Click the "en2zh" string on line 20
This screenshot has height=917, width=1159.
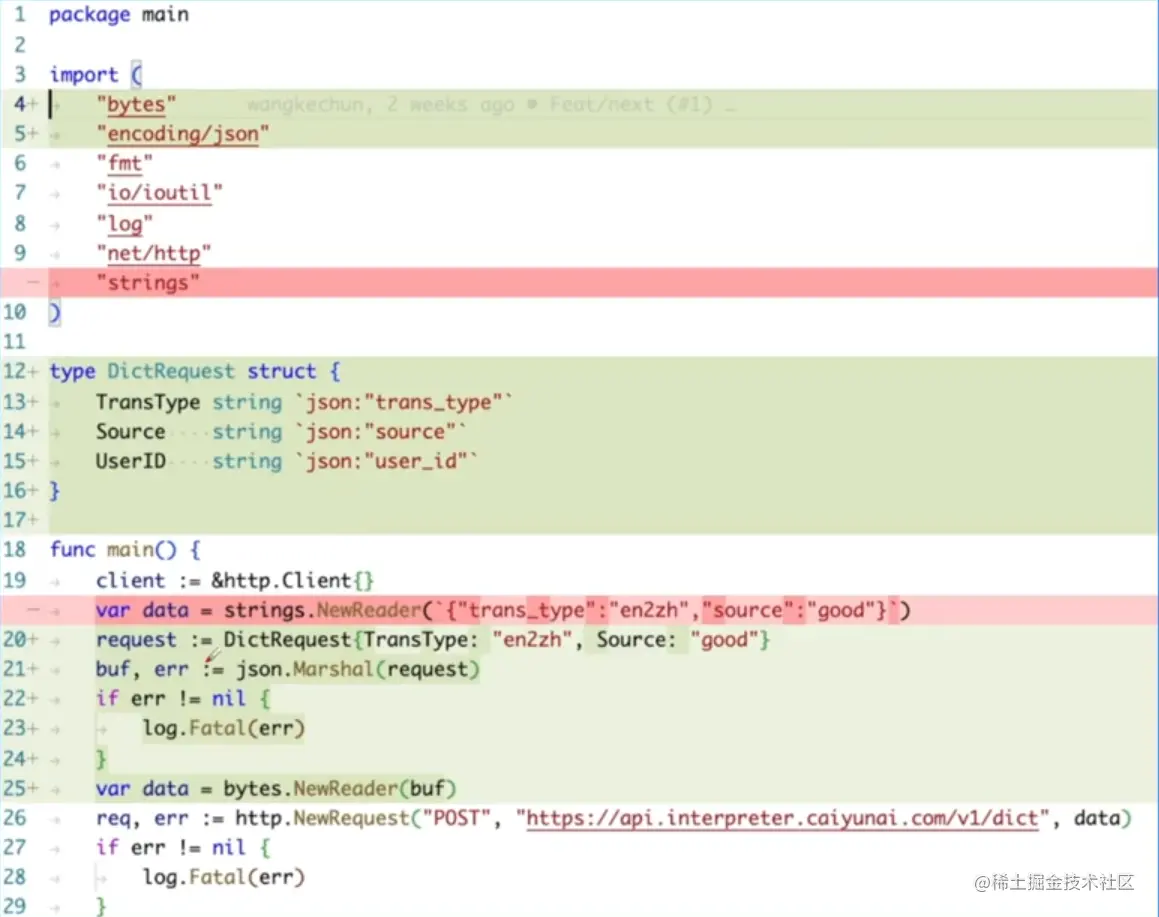531,640
